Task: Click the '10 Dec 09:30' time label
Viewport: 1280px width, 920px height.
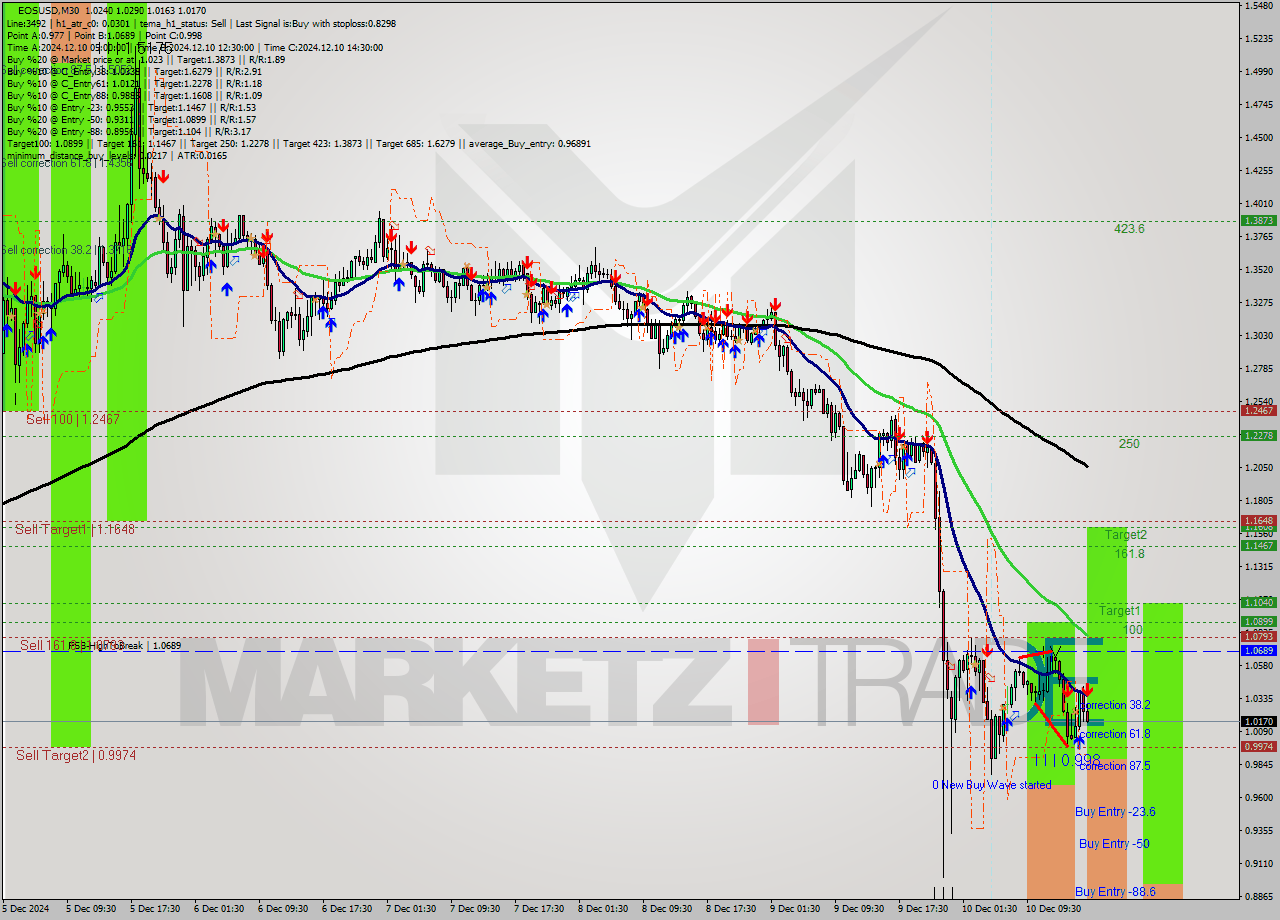Action: point(1053,909)
